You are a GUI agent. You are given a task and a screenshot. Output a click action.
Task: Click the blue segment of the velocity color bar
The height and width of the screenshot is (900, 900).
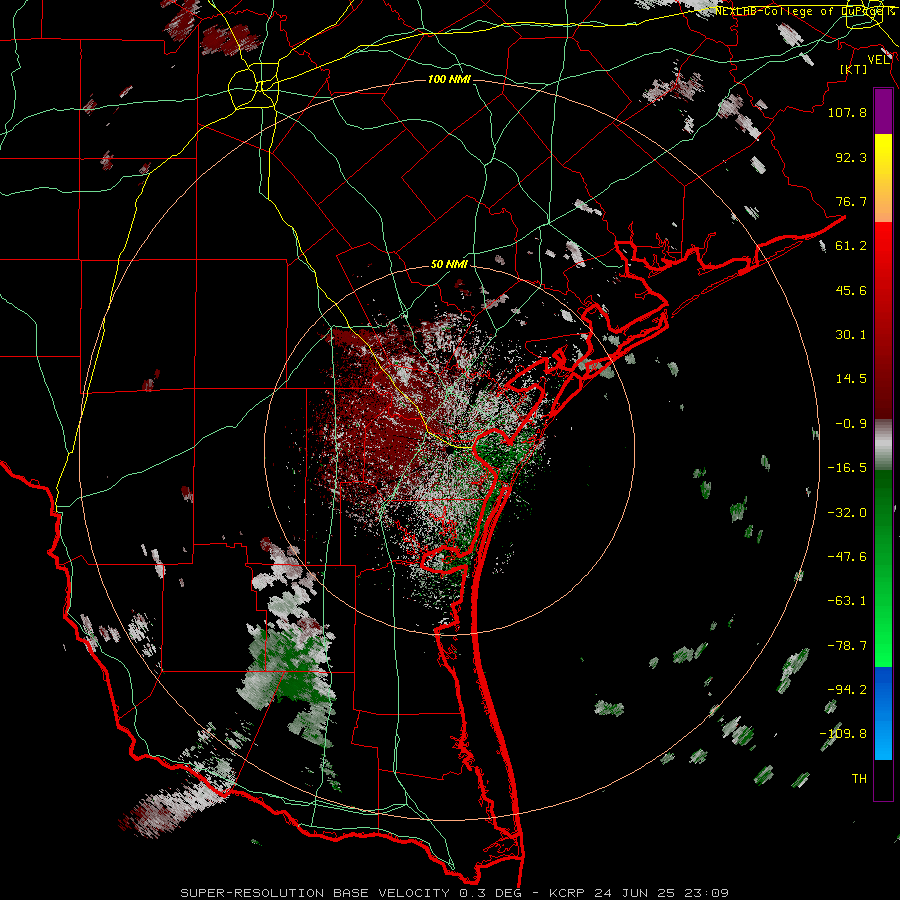[883, 713]
